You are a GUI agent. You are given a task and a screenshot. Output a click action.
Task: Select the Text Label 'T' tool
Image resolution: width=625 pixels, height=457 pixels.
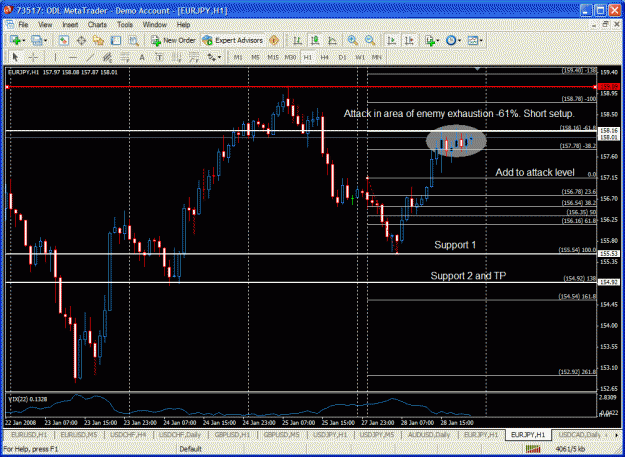pyautogui.click(x=159, y=57)
